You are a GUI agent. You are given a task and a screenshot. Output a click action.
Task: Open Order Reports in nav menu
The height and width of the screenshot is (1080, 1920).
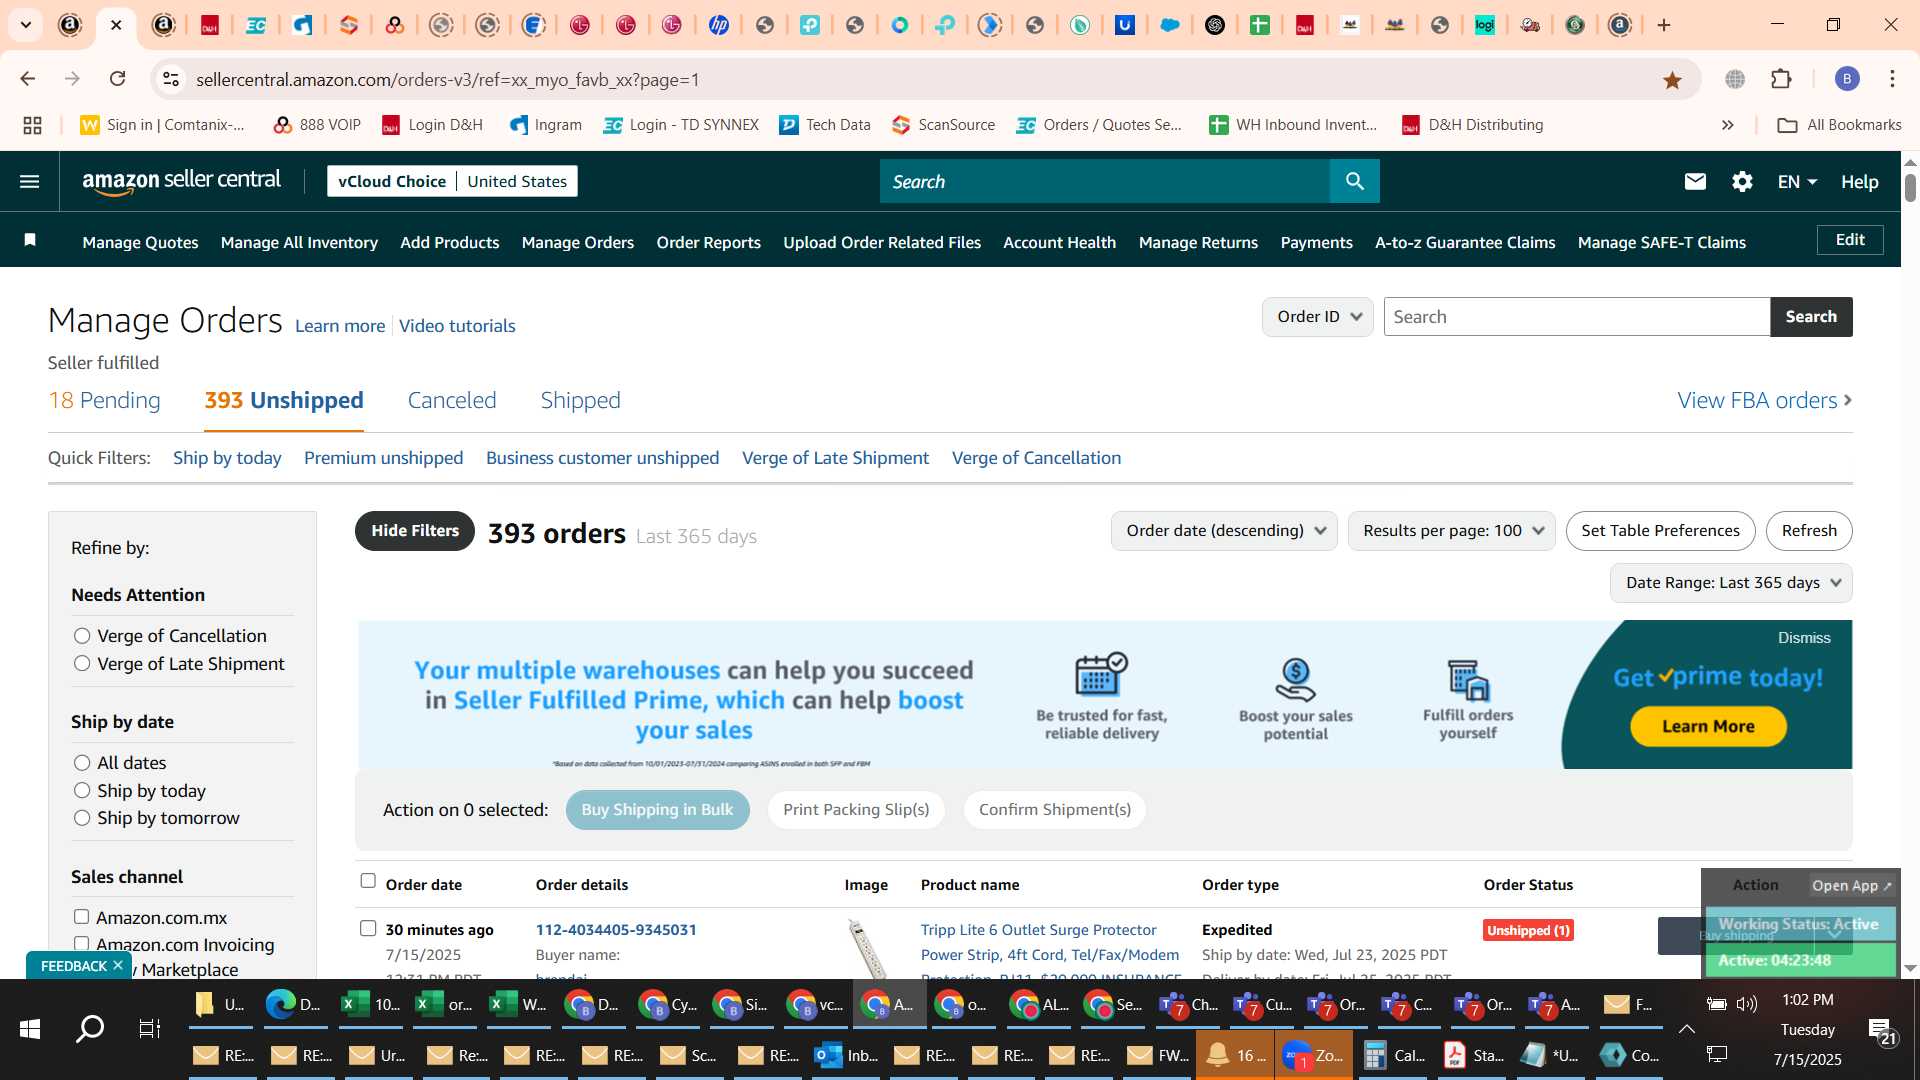(x=708, y=242)
